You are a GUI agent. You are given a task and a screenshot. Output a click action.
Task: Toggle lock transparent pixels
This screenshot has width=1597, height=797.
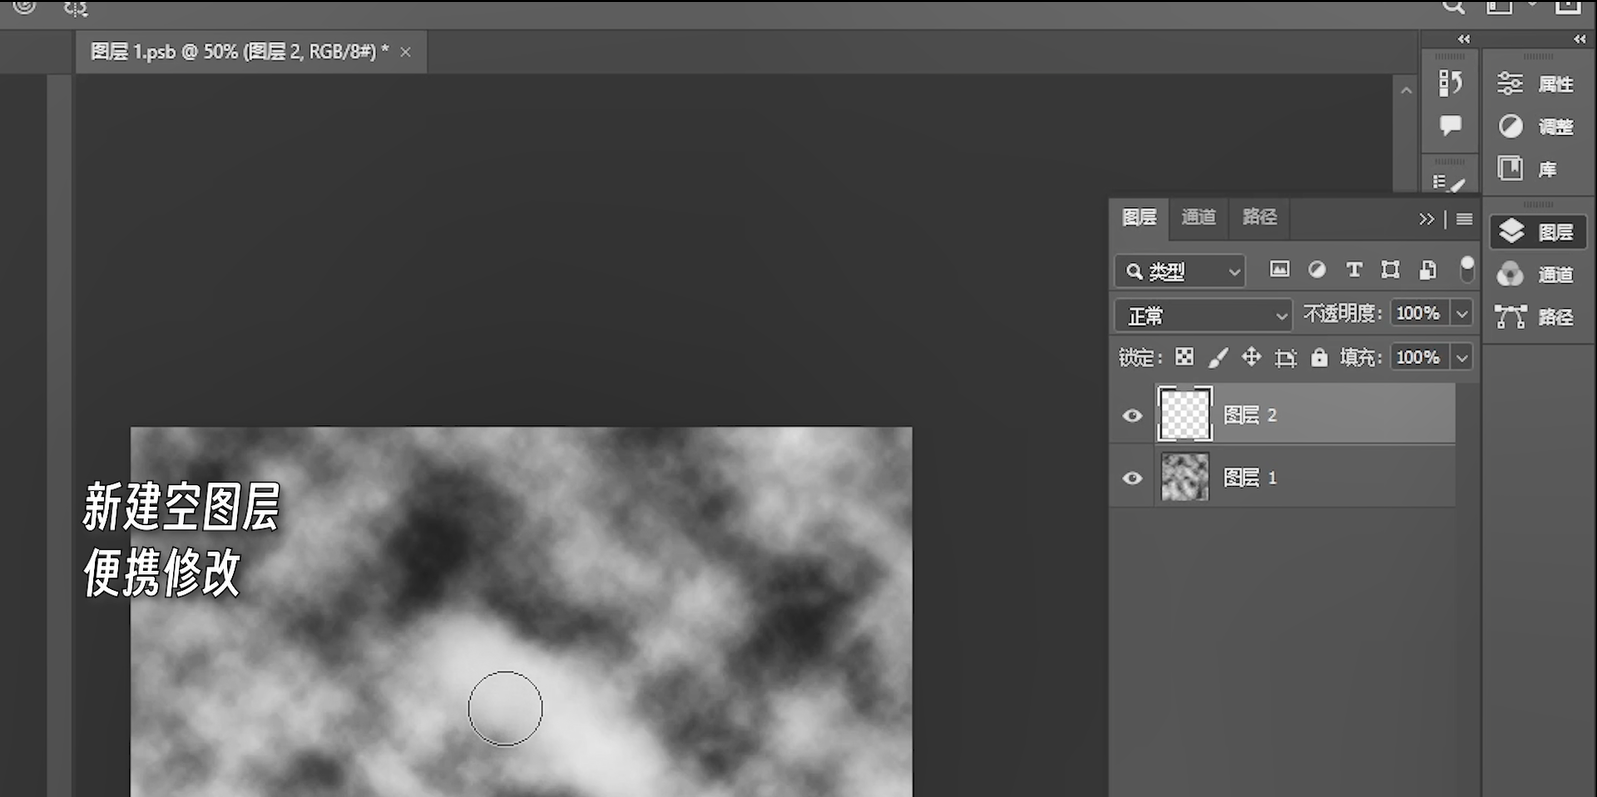[x=1184, y=357]
